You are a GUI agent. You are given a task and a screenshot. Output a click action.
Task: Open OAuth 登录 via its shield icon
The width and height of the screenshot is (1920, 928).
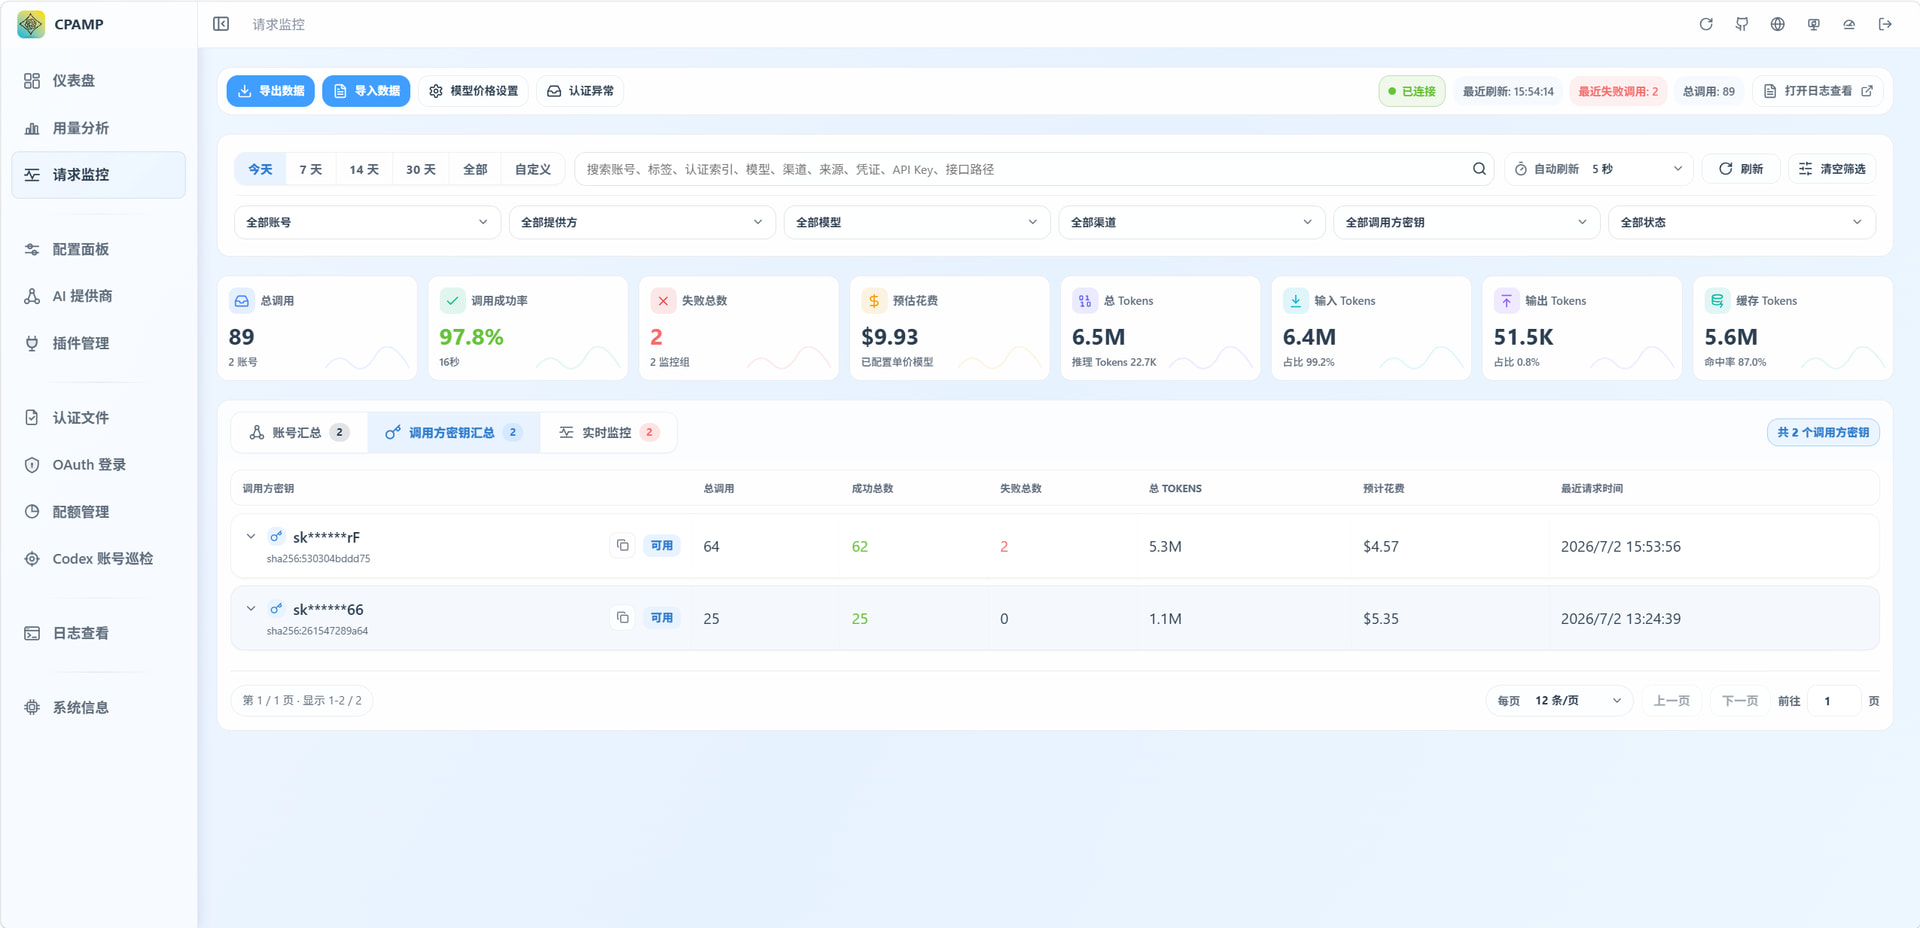32,465
